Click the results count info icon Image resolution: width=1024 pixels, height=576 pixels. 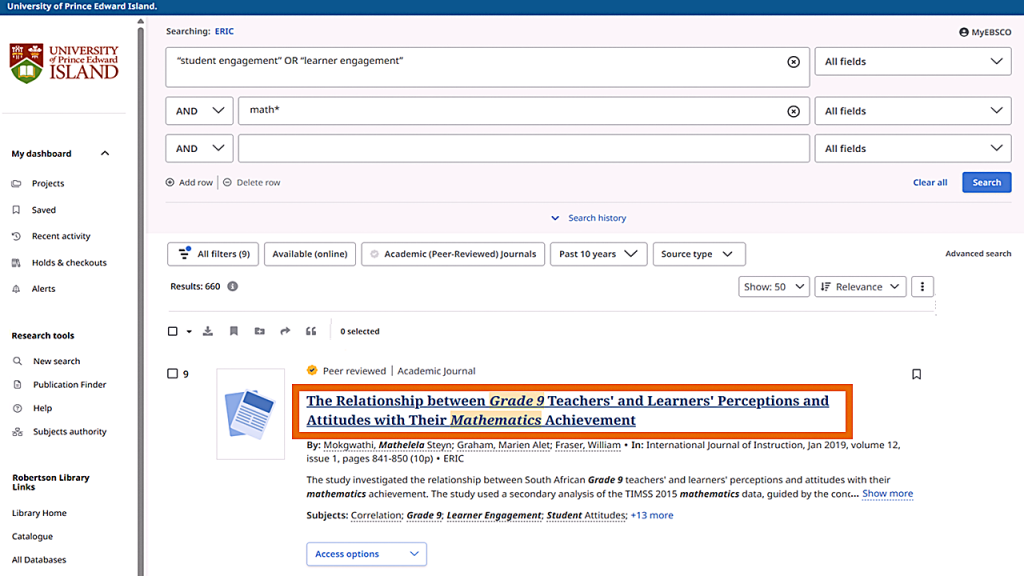(x=233, y=286)
